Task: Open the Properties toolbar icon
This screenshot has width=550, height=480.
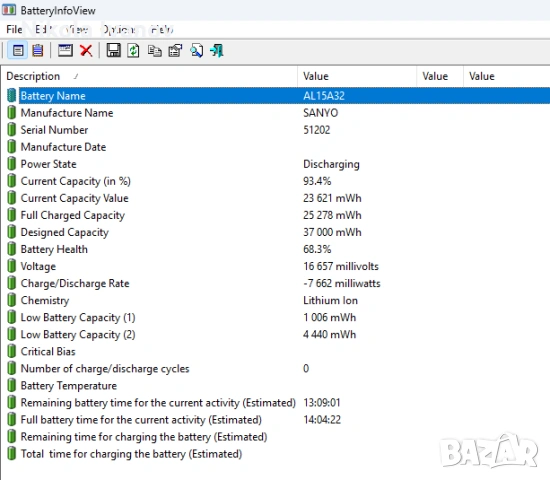Action: click(175, 51)
